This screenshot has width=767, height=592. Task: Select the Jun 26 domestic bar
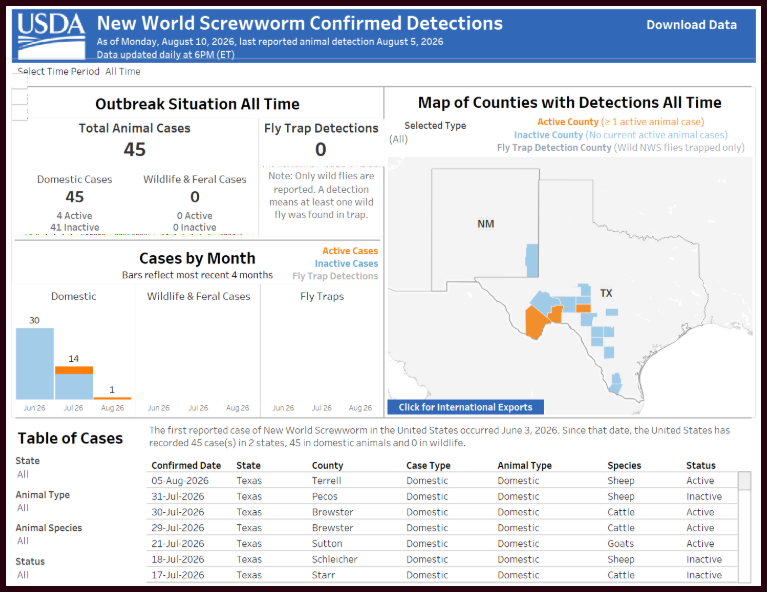click(x=35, y=364)
